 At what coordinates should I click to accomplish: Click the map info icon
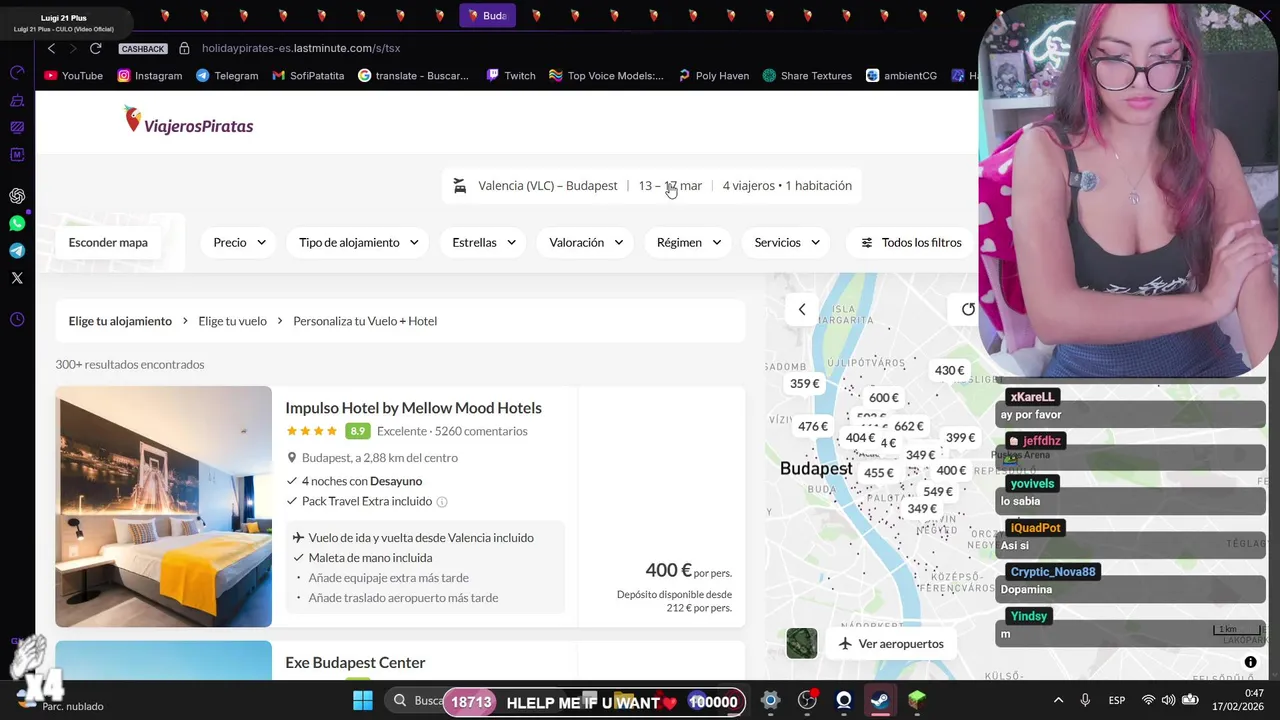pos(1250,662)
